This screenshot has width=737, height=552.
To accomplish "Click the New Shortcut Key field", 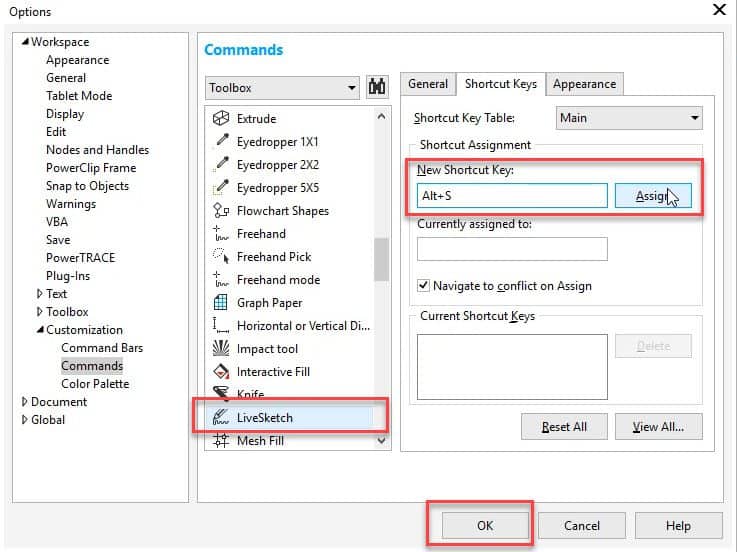I will pyautogui.click(x=511, y=196).
